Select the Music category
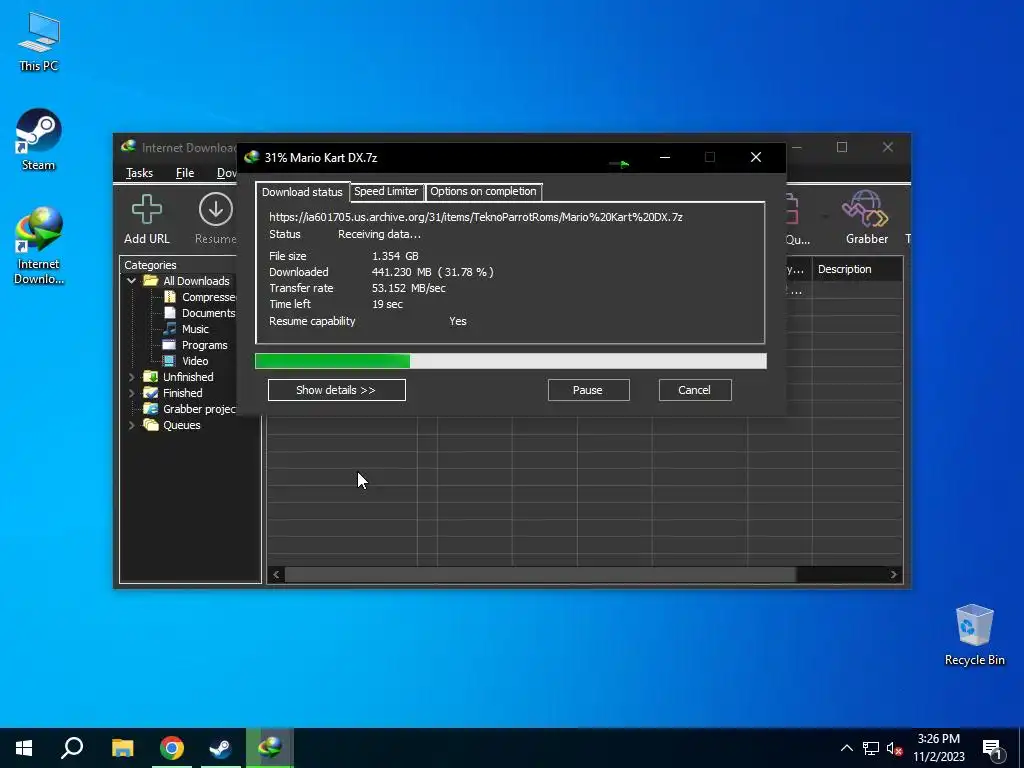This screenshot has width=1024, height=768. point(187,329)
